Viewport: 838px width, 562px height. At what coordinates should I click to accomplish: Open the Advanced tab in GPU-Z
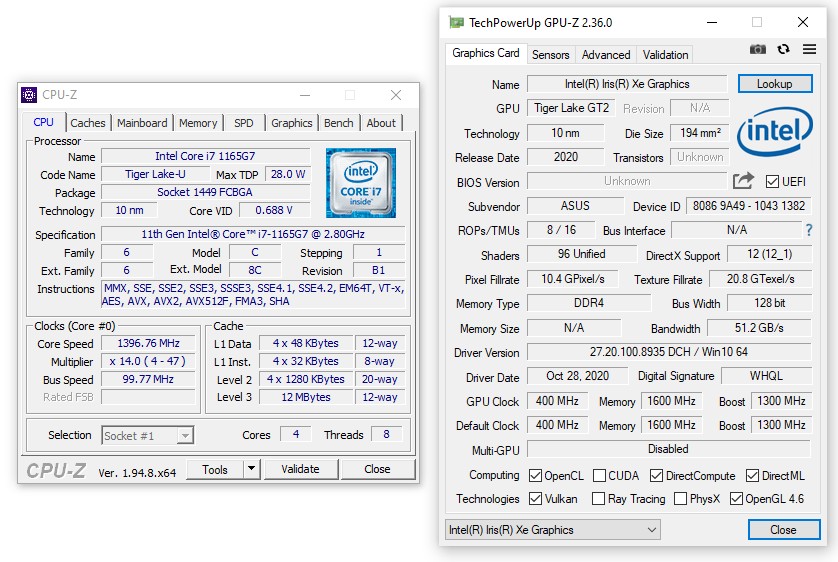[x=606, y=54]
